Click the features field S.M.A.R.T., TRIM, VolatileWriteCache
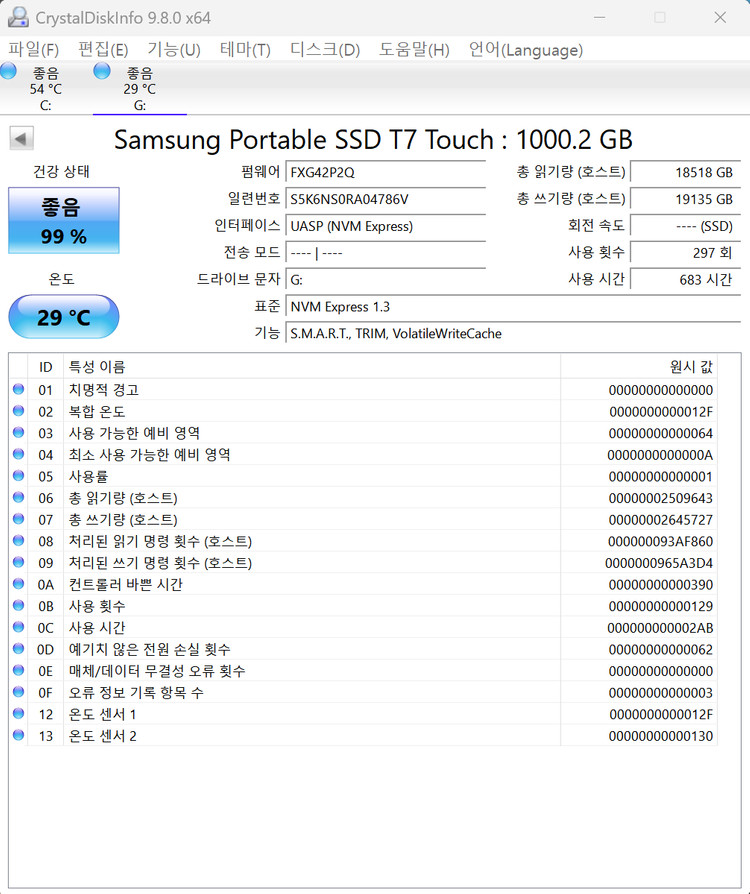The image size is (750, 894). point(513,334)
